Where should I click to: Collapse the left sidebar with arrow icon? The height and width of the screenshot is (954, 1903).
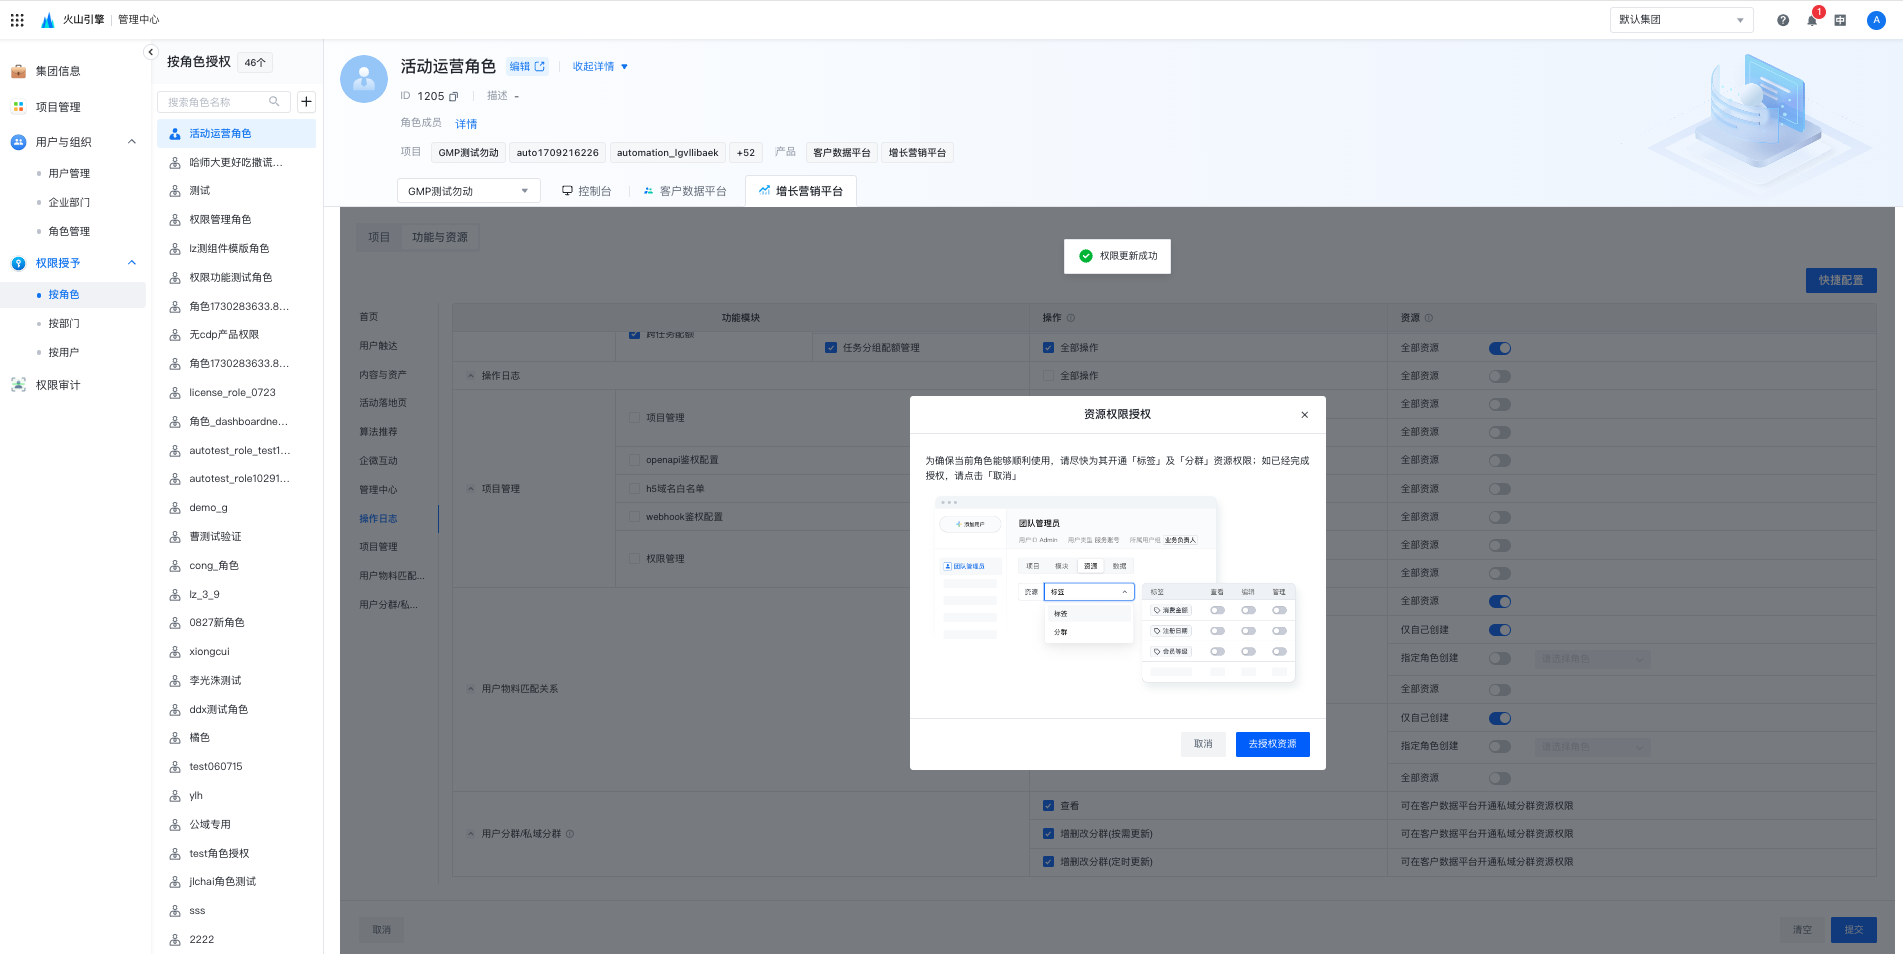point(151,52)
